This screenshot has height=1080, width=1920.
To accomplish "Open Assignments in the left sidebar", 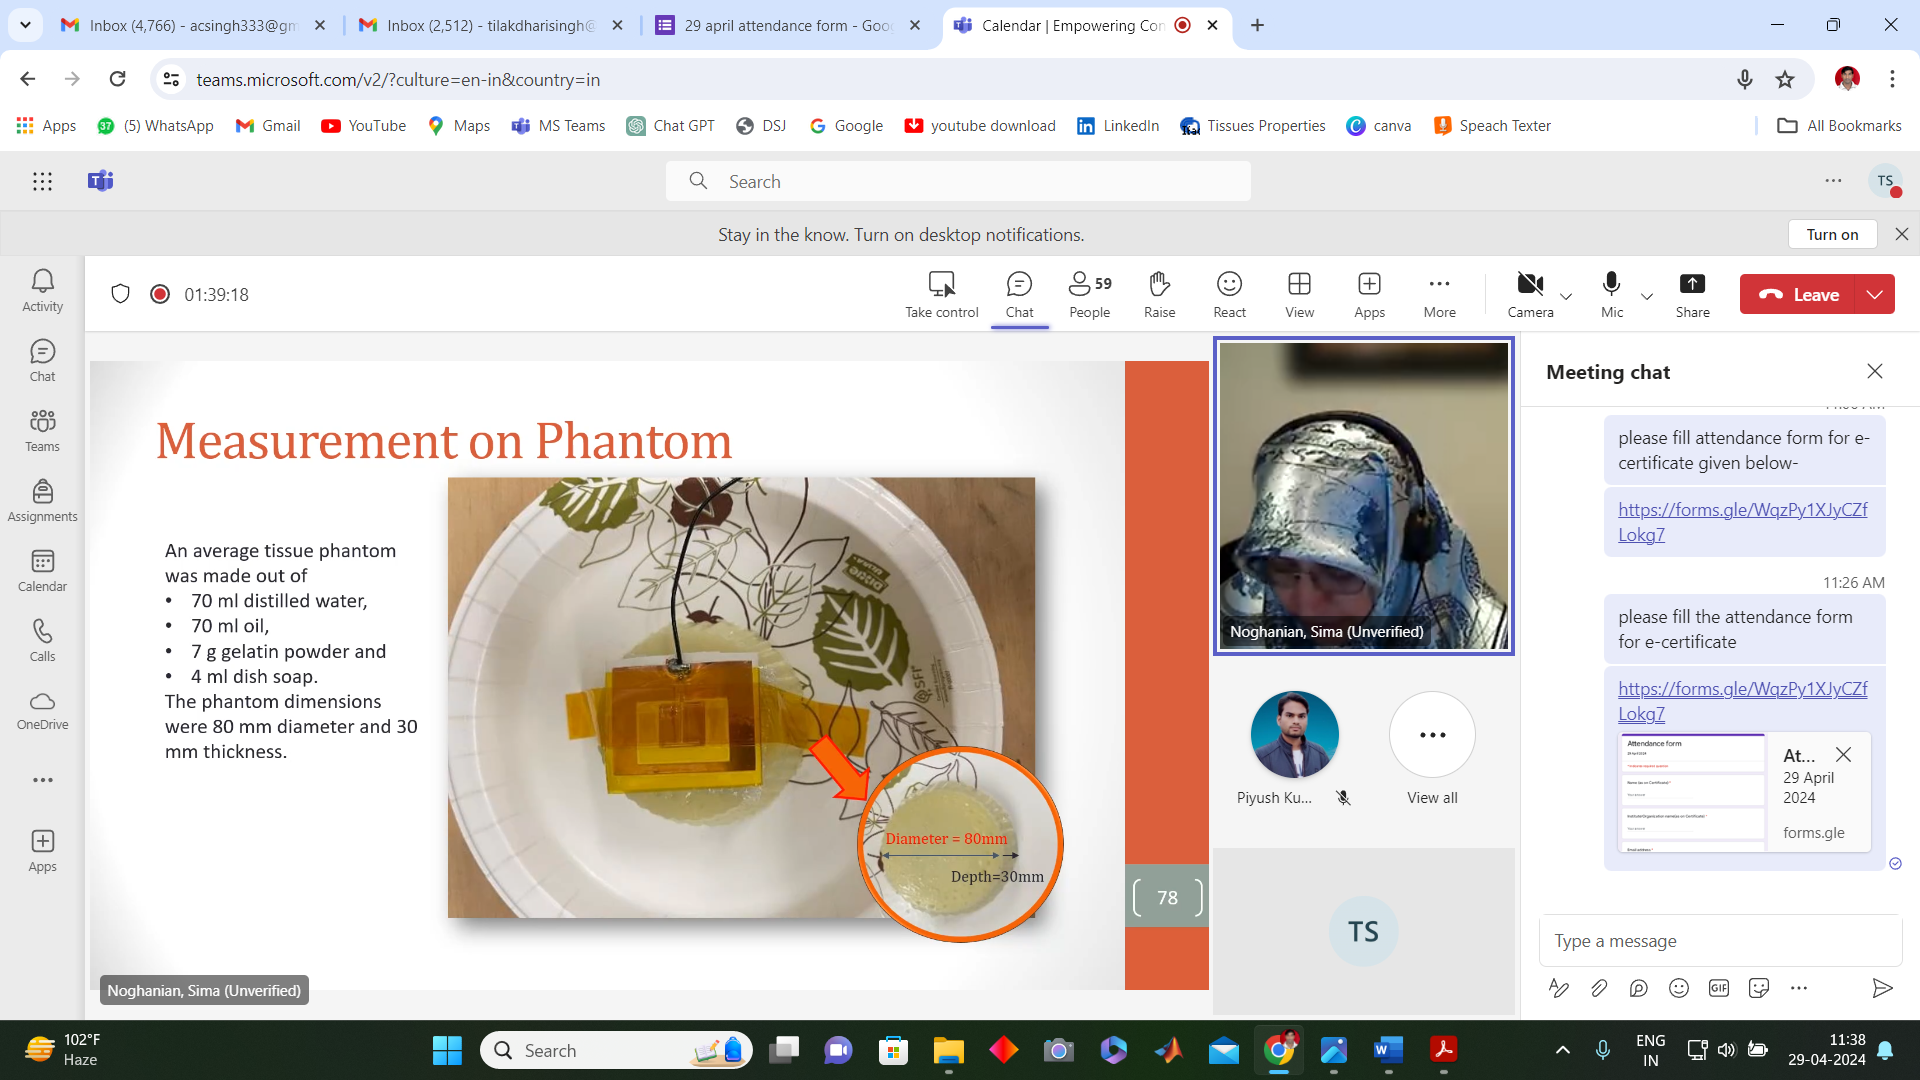I will pyautogui.click(x=42, y=499).
